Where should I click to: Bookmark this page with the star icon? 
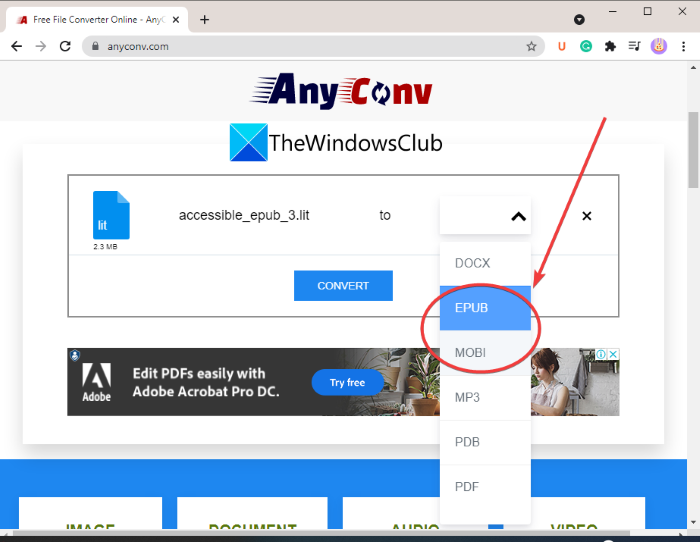click(x=531, y=46)
